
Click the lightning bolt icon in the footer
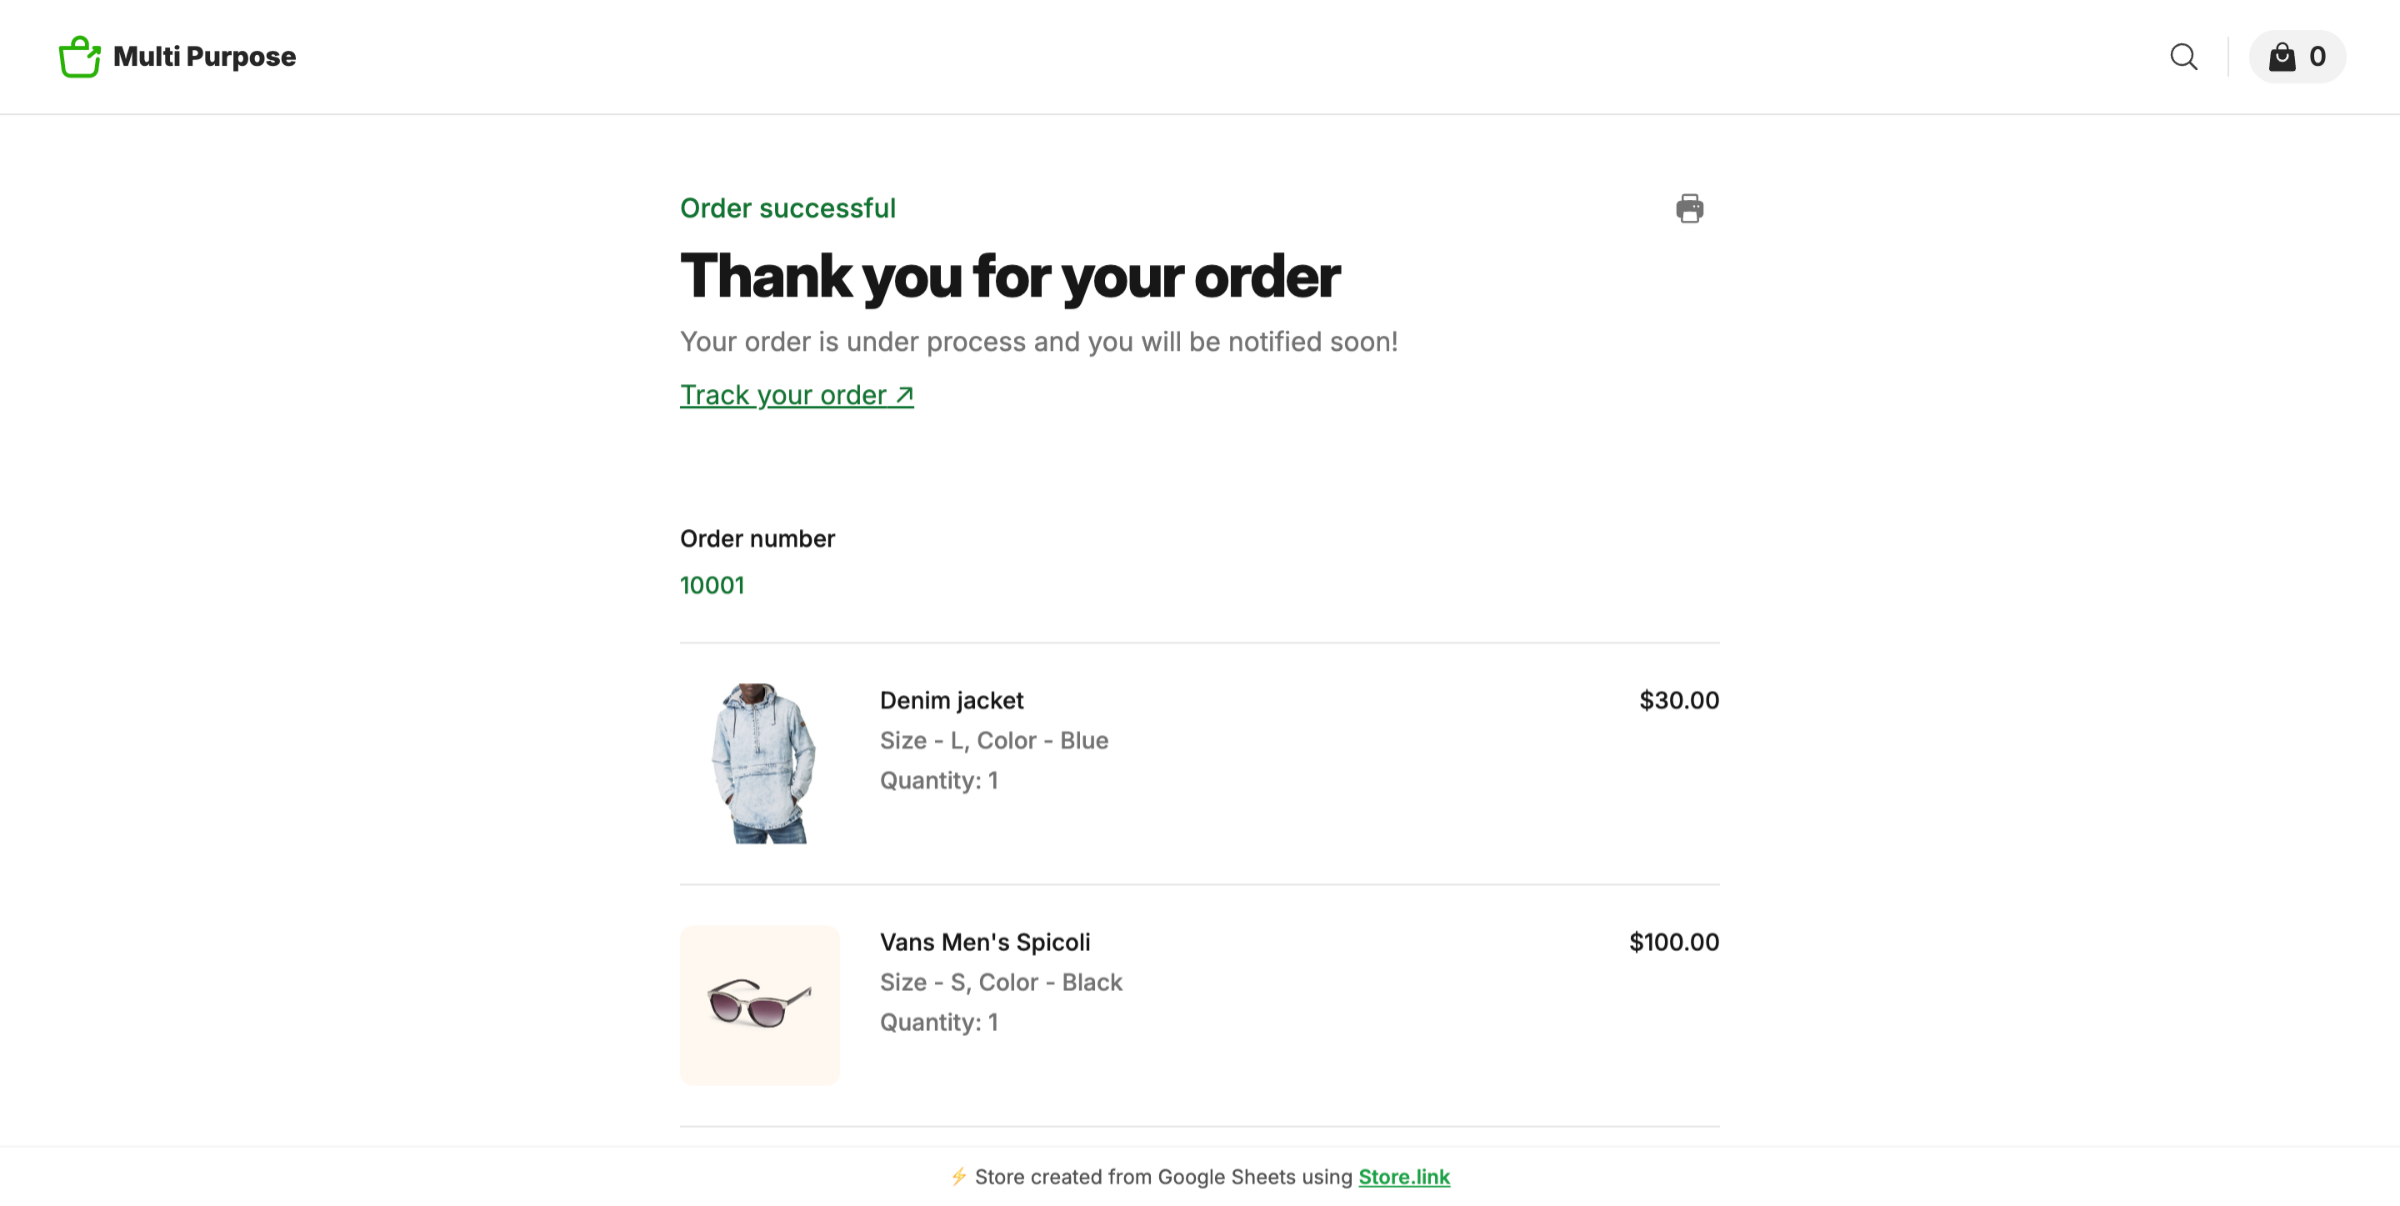coord(958,1177)
